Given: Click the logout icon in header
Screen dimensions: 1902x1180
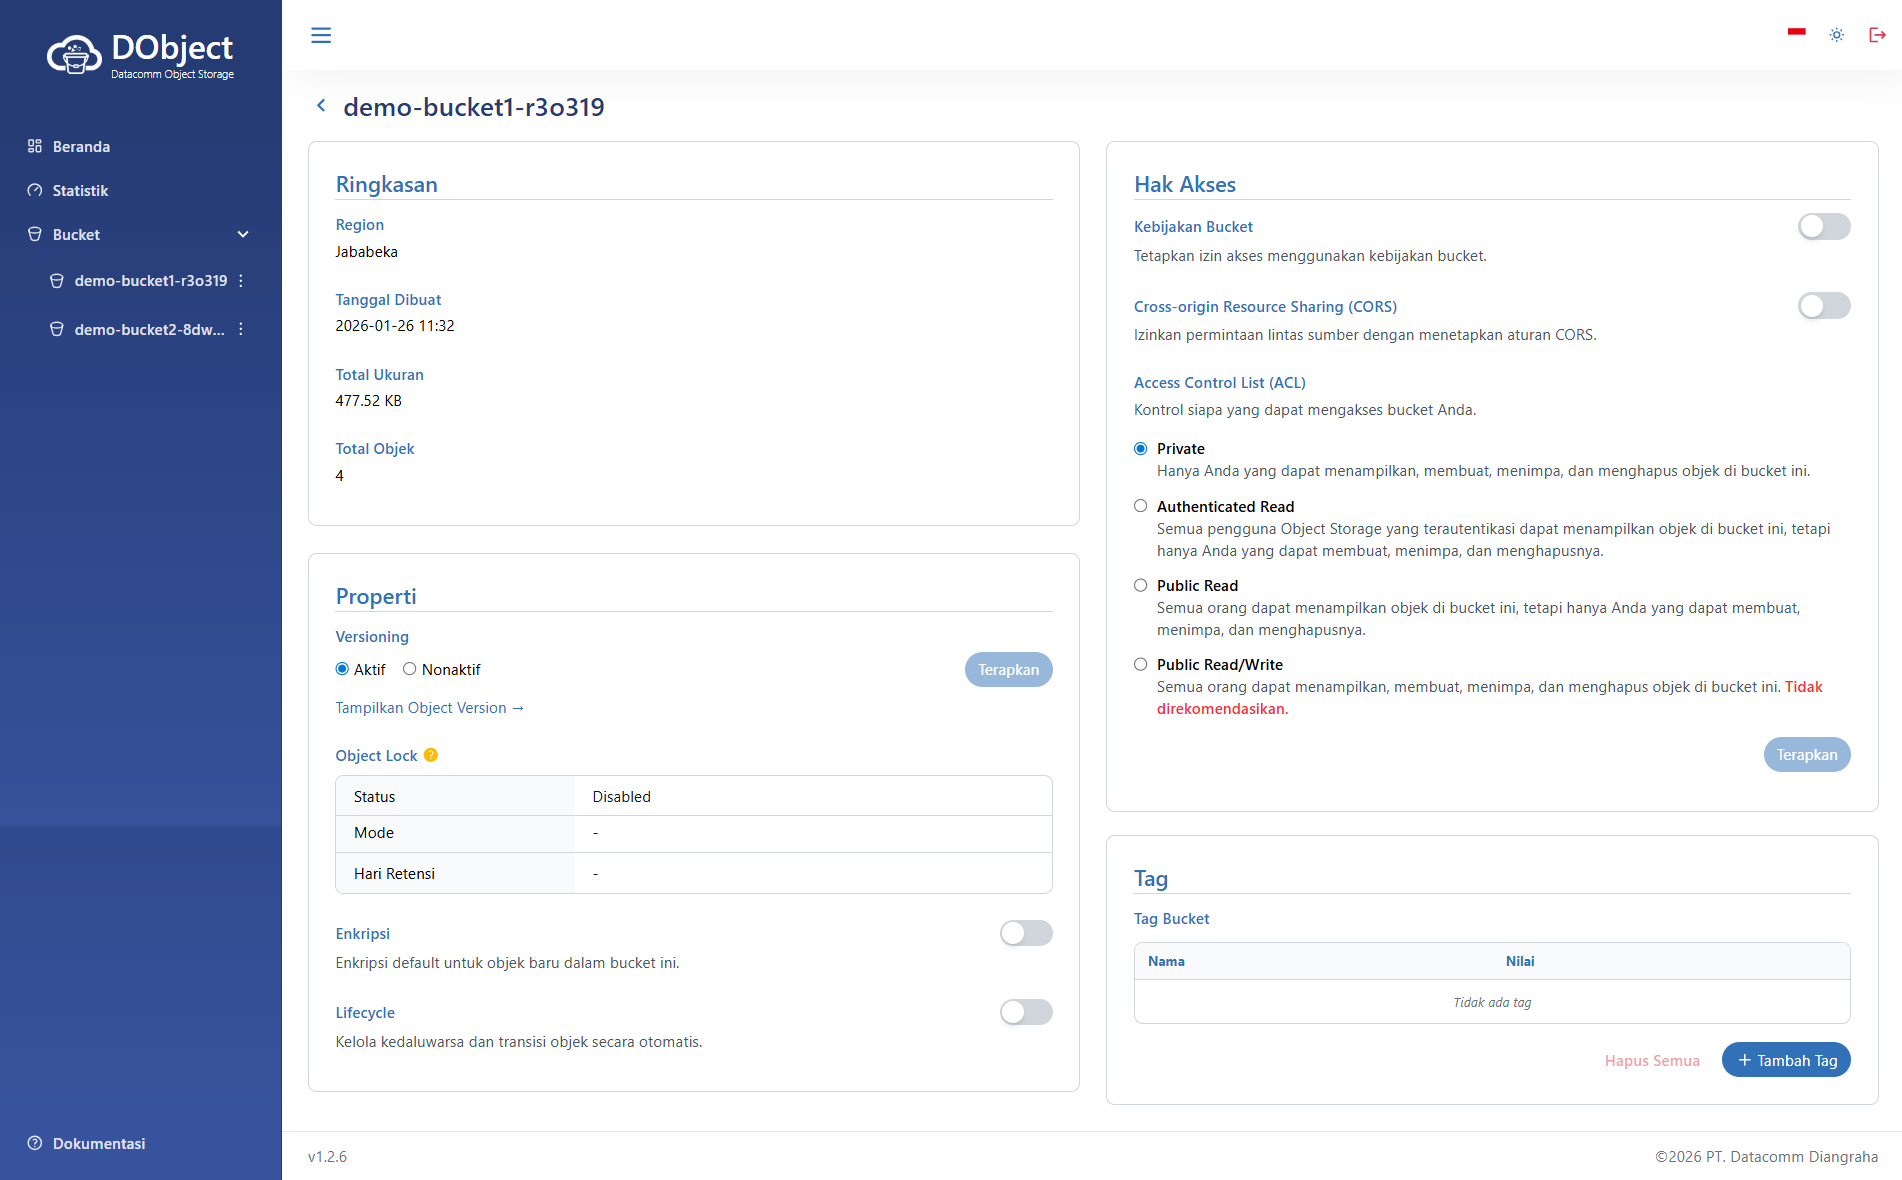Looking at the screenshot, I should [1877, 35].
